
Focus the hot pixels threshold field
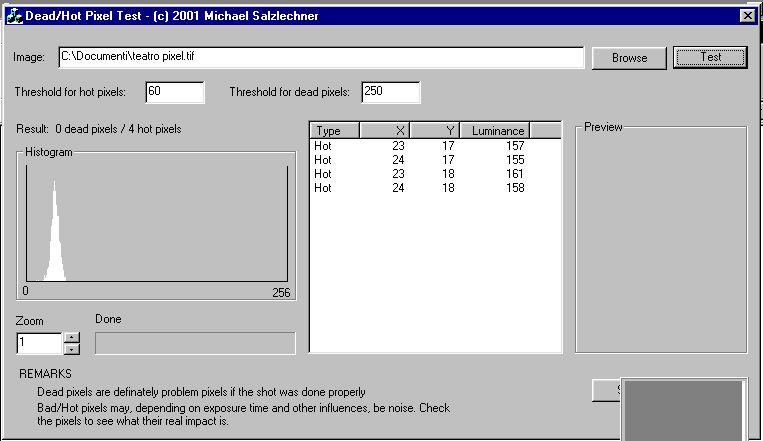[174, 92]
